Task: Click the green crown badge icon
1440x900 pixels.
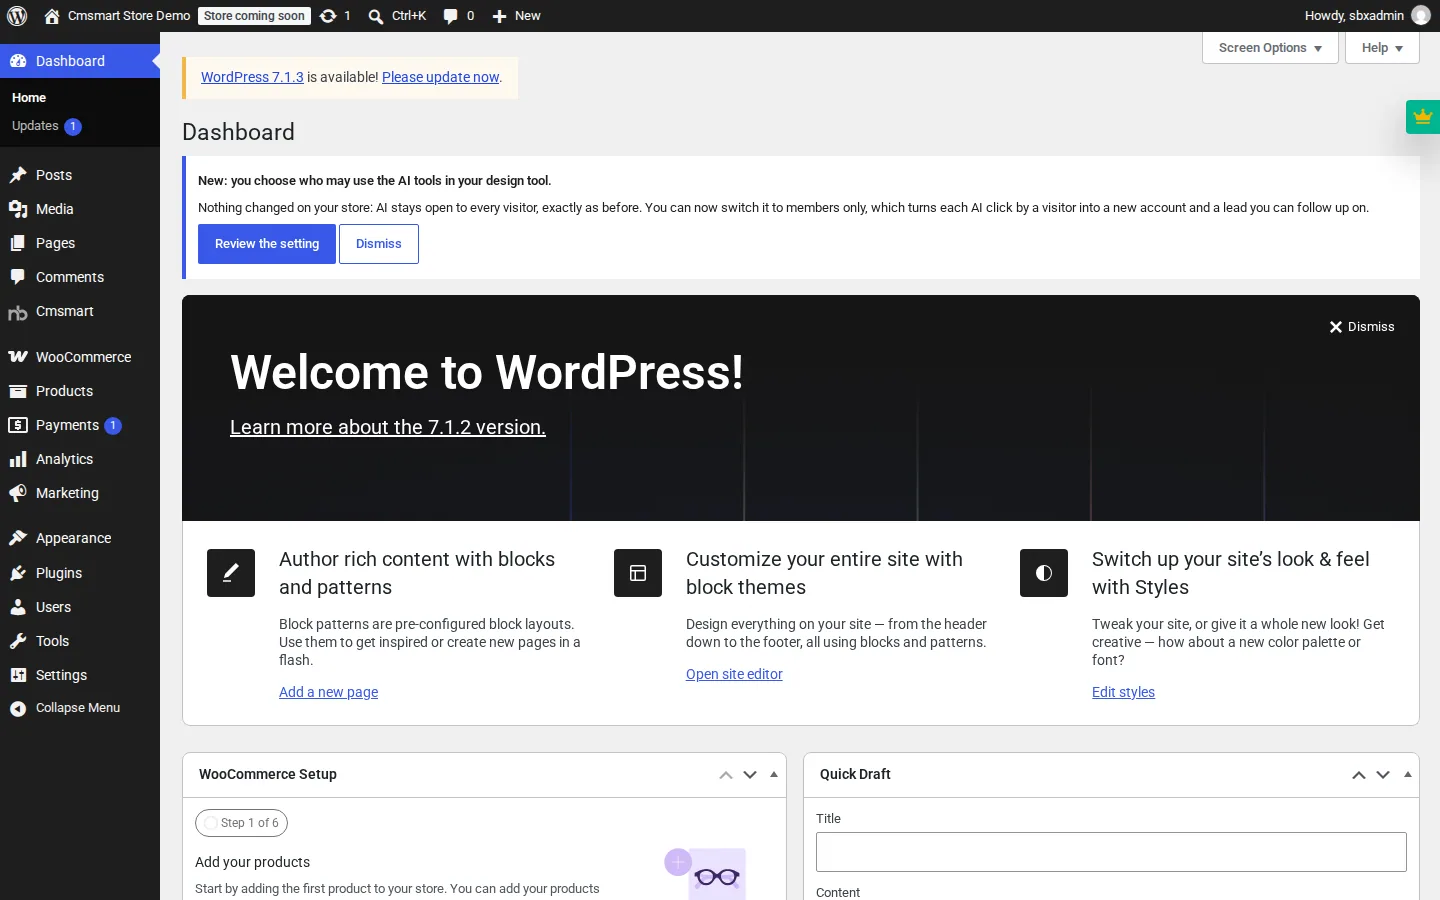Action: [x=1423, y=117]
